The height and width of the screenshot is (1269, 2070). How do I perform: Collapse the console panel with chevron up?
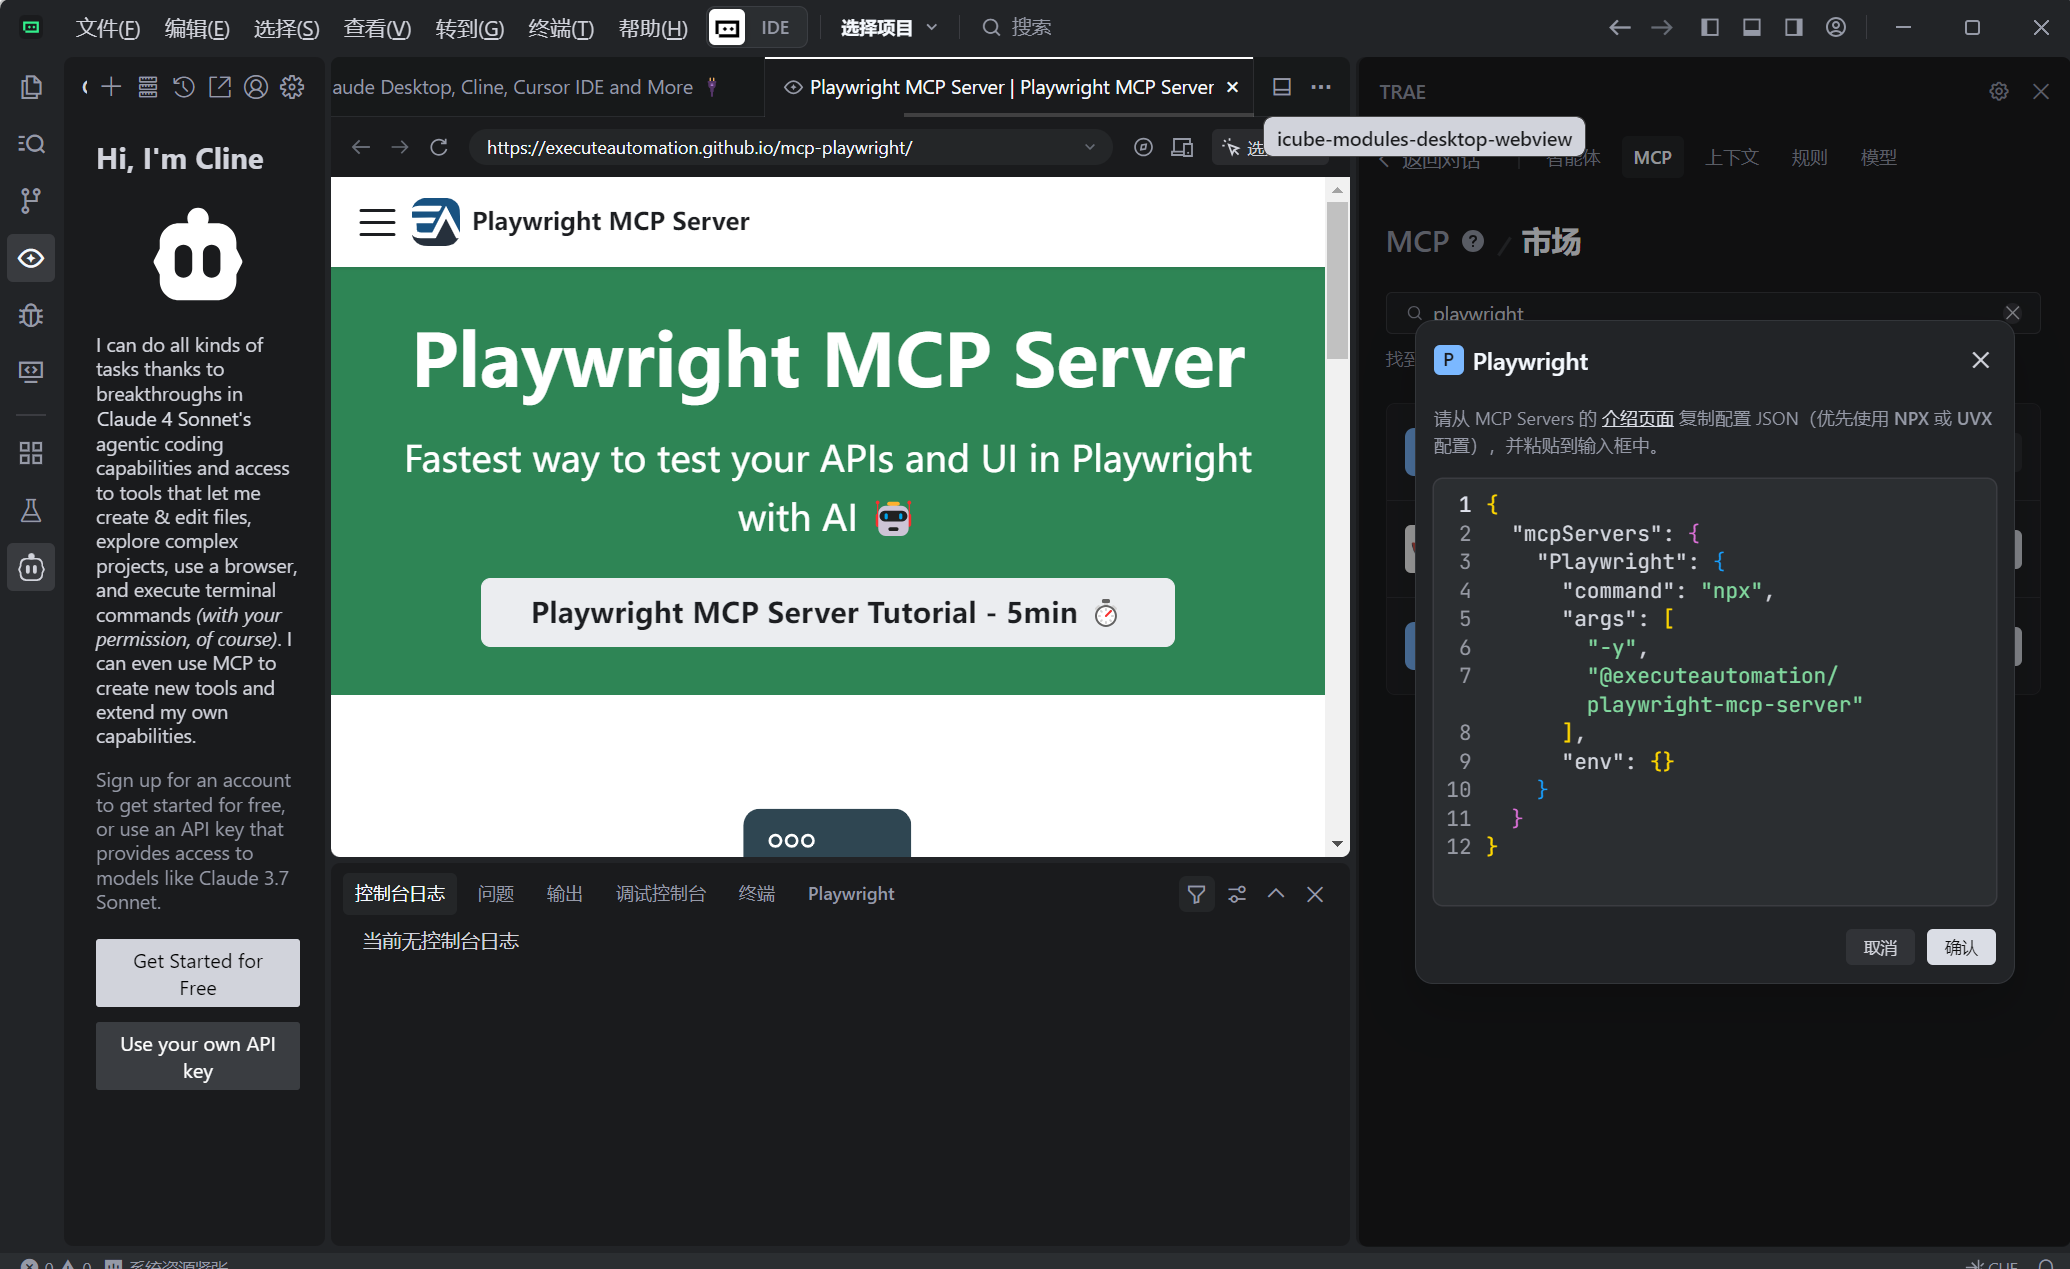coord(1276,894)
